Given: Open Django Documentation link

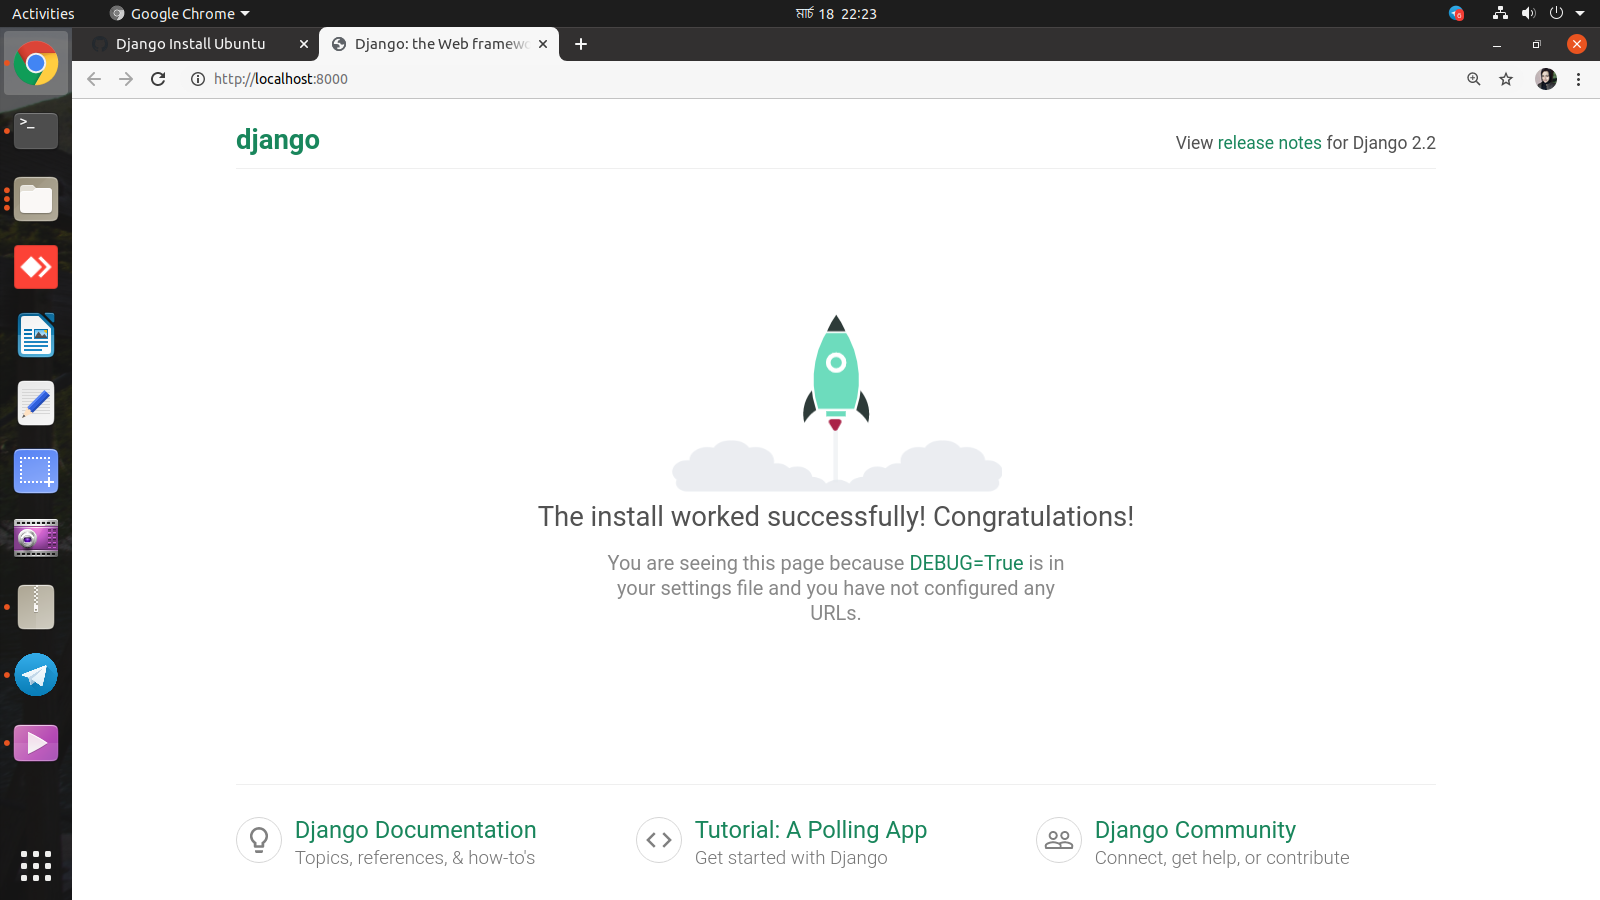Looking at the screenshot, I should pos(415,830).
